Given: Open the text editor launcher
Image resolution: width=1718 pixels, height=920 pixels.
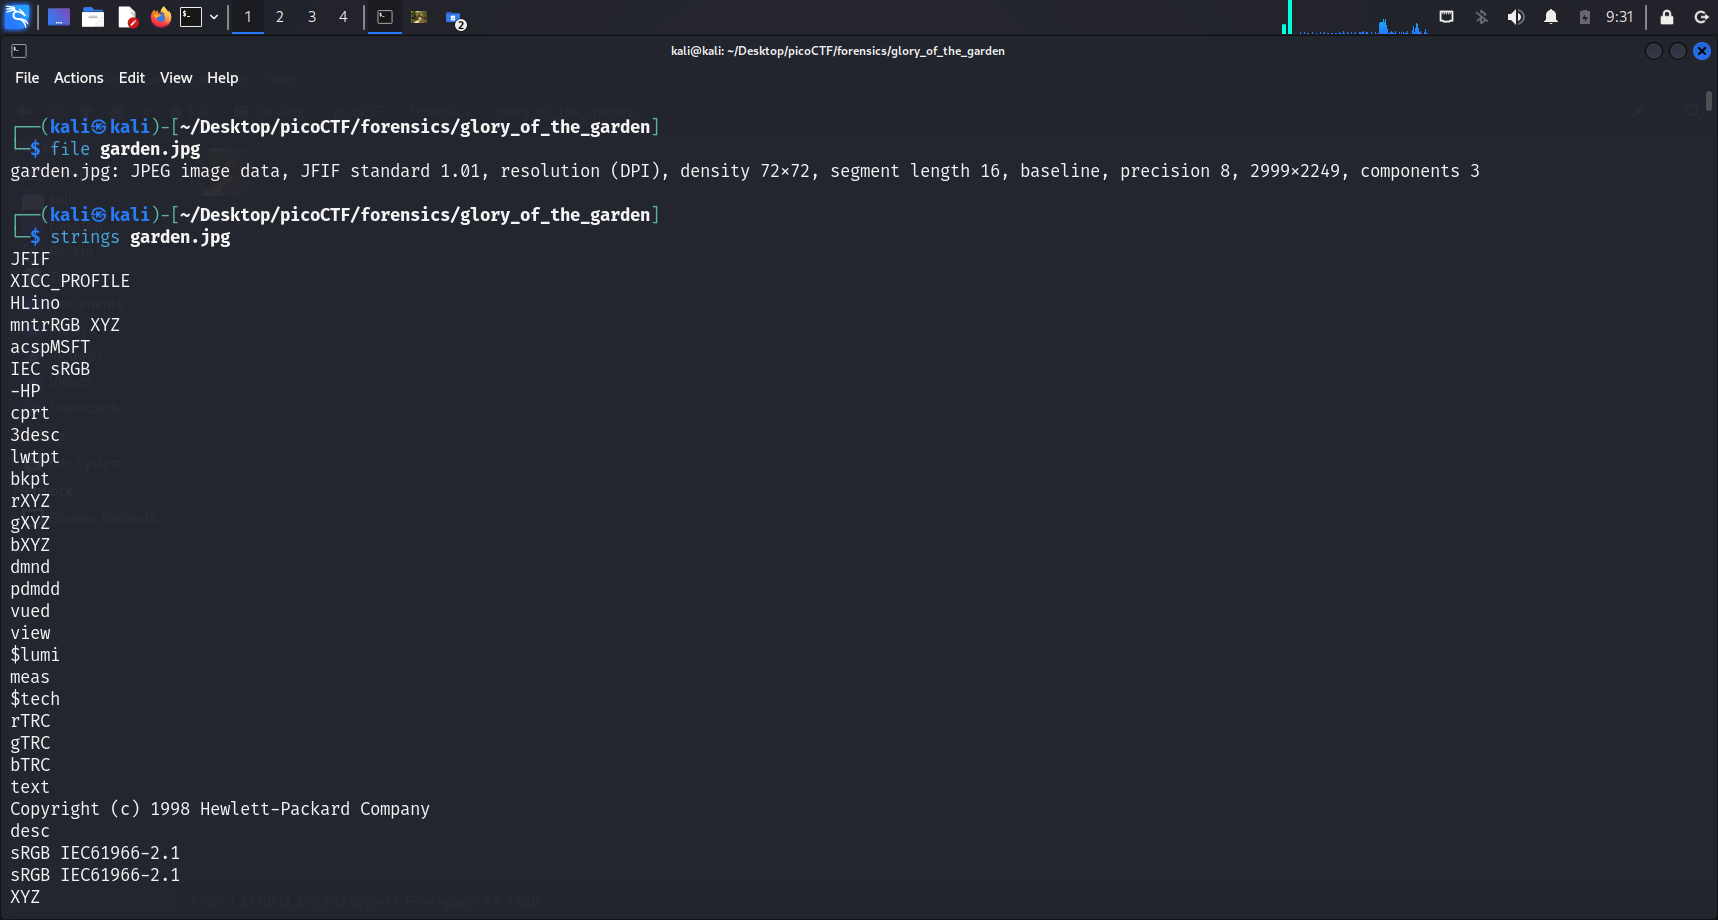Looking at the screenshot, I should (x=127, y=17).
